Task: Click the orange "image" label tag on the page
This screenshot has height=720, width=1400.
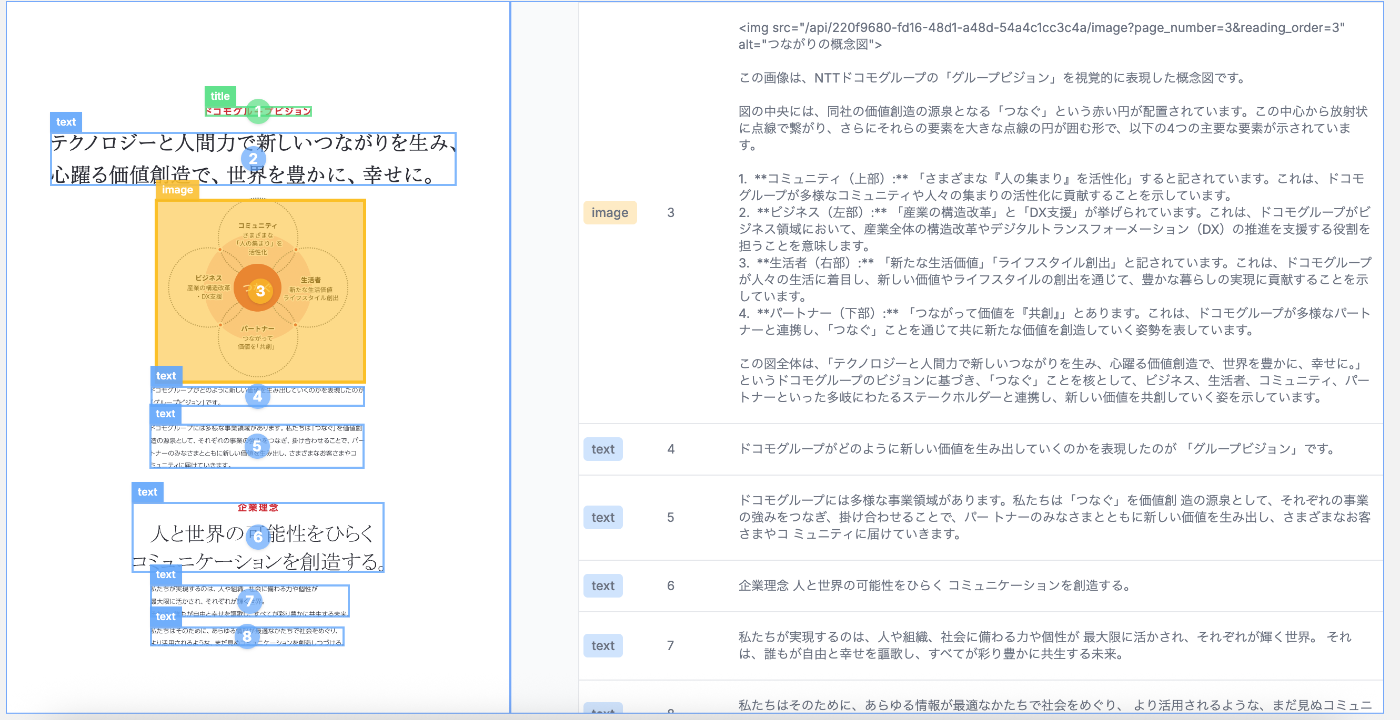Action: point(177,190)
